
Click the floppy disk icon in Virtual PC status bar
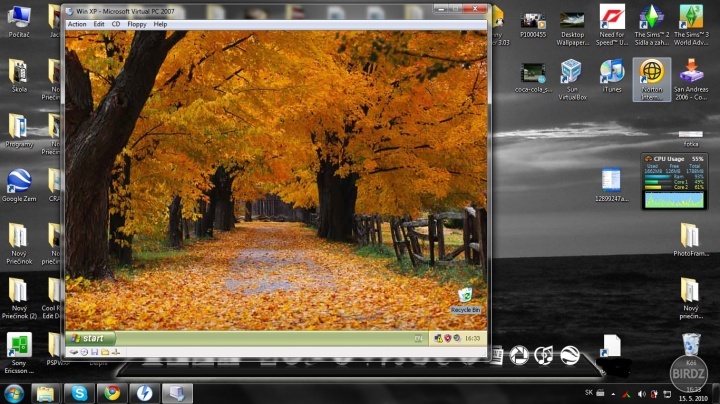pos(95,352)
